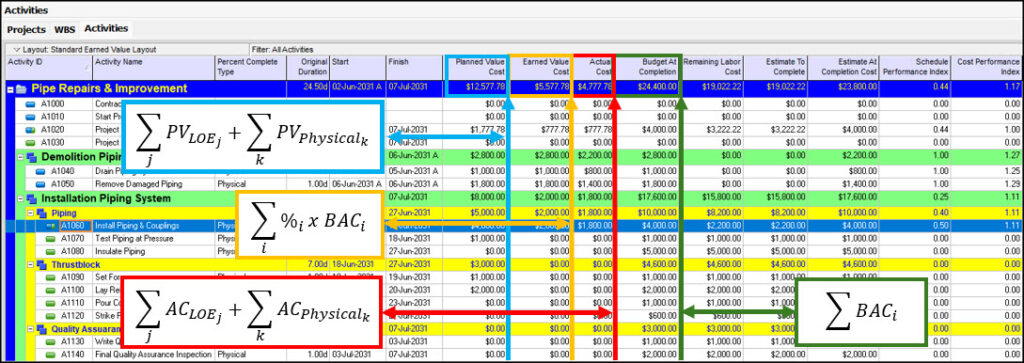Click the green activity icon next to A1140
Image resolution: width=1024 pixels, height=363 pixels.
[51, 355]
